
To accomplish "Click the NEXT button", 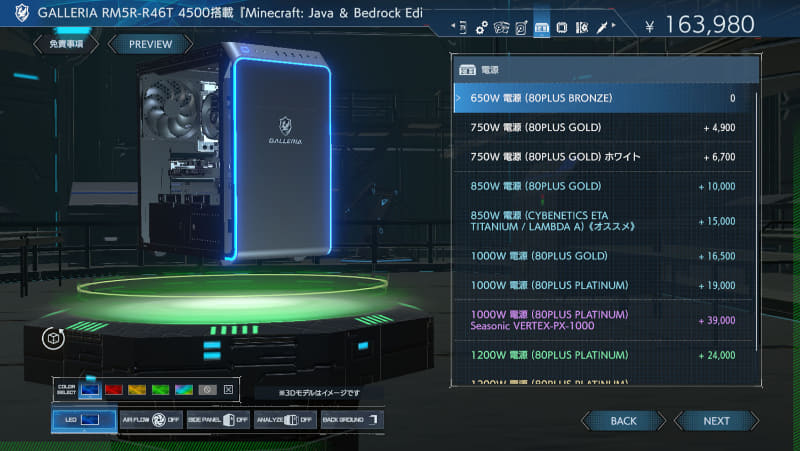I will point(716,421).
